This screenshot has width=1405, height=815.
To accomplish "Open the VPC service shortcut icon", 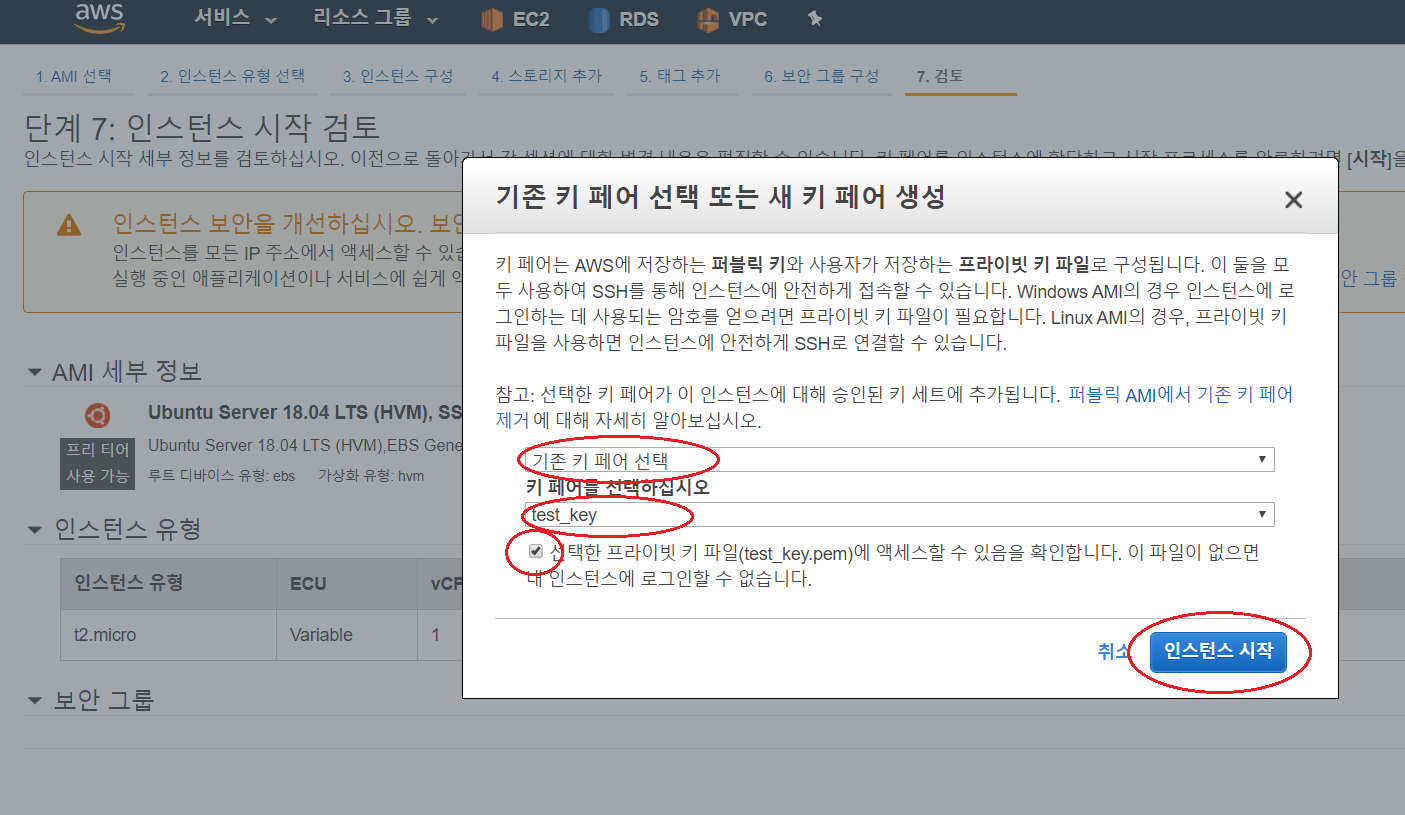I will pyautogui.click(x=708, y=19).
